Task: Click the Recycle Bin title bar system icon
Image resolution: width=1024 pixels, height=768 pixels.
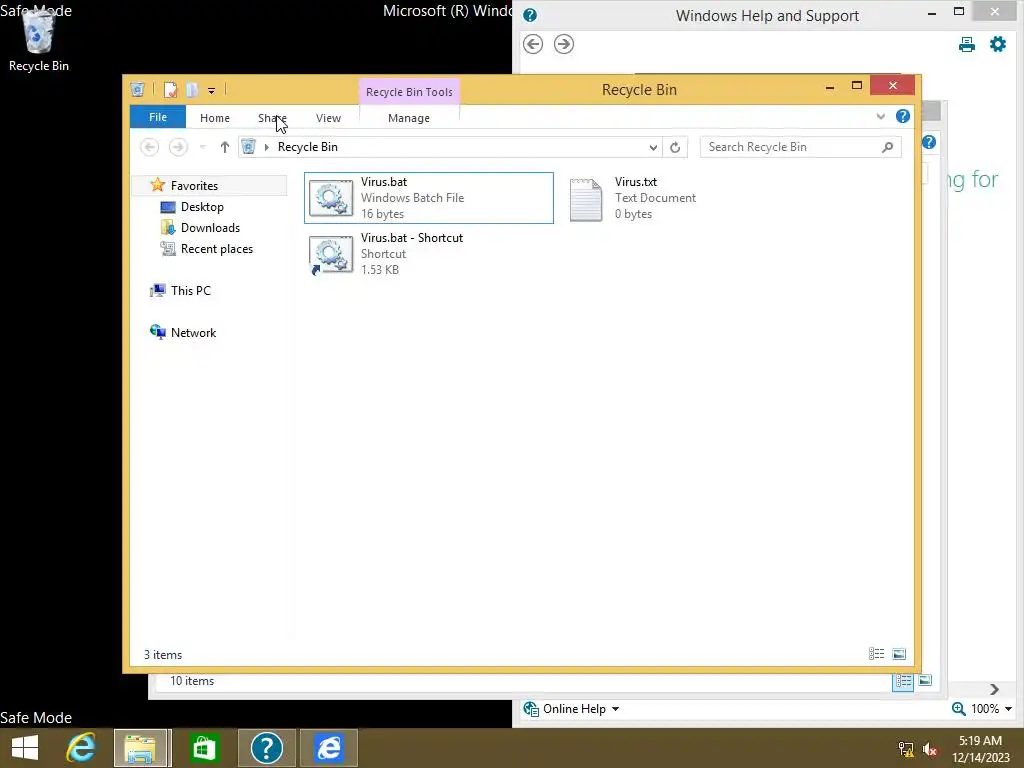Action: coord(137,90)
